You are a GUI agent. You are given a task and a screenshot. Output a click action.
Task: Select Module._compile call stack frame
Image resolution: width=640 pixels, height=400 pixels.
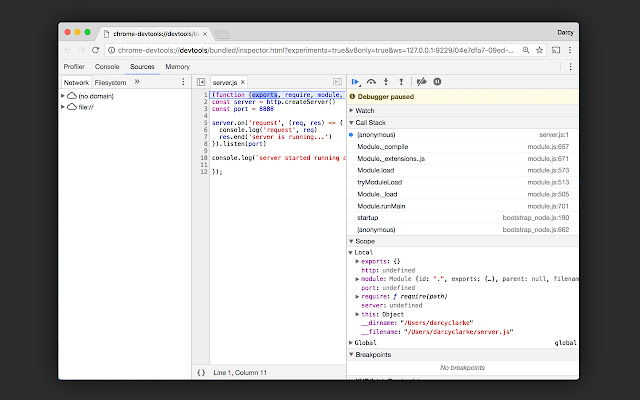click(381, 146)
